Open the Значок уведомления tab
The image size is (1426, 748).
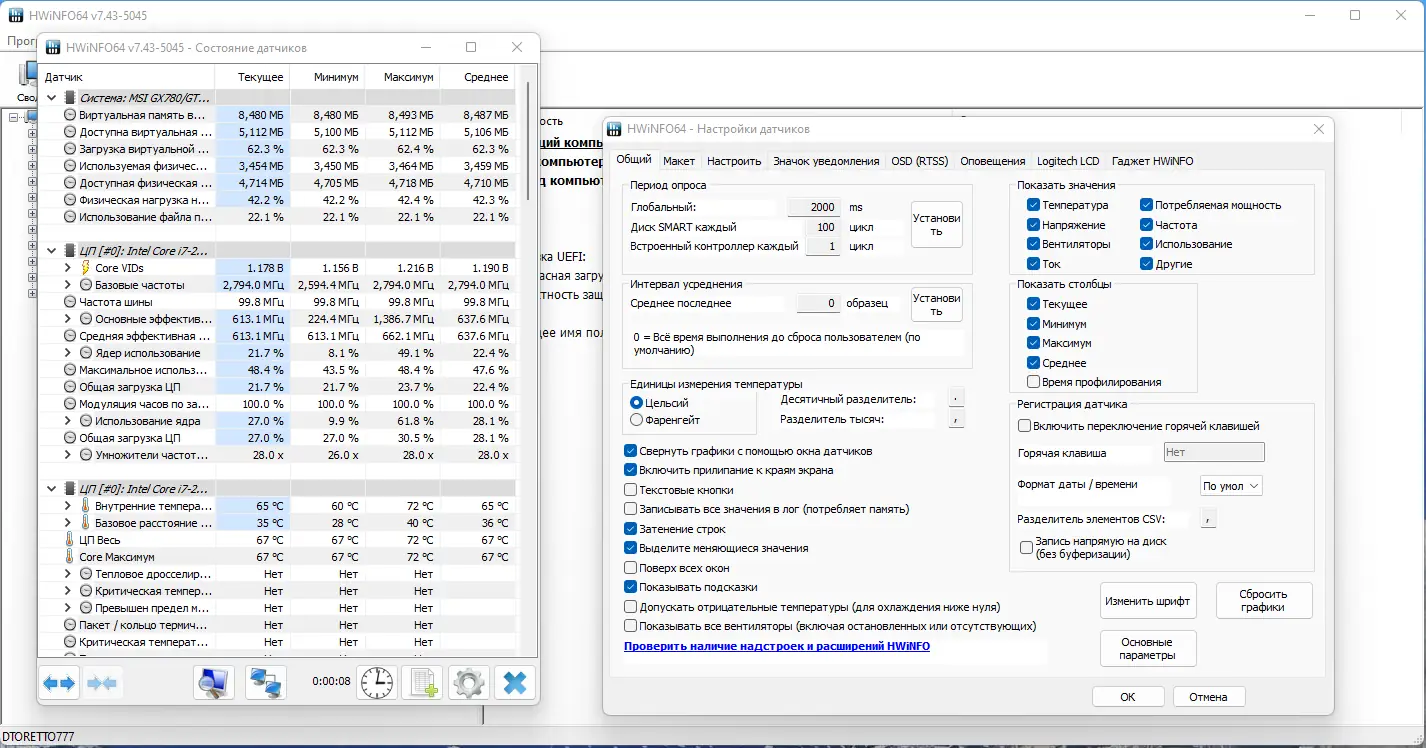click(827, 161)
